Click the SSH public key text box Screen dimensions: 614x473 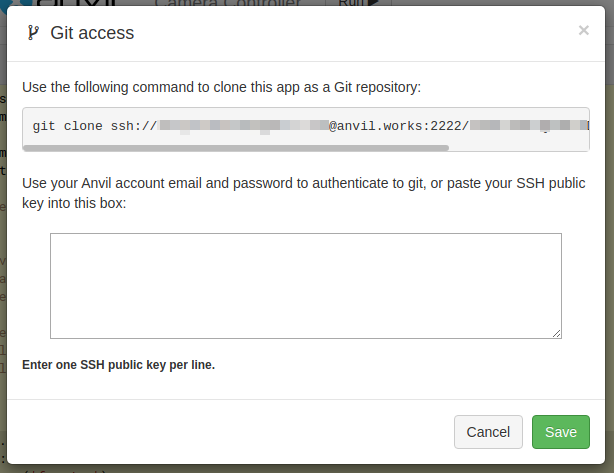click(x=305, y=285)
